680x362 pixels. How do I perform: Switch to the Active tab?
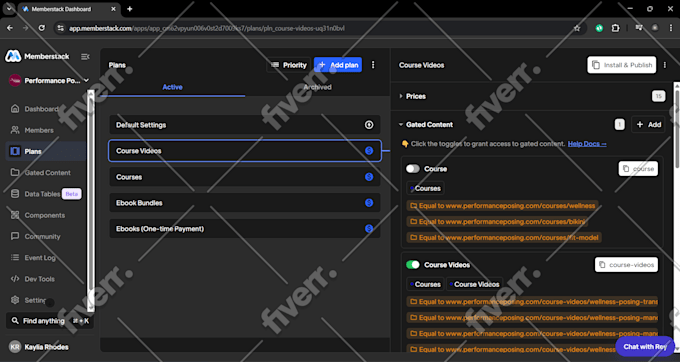coord(172,87)
